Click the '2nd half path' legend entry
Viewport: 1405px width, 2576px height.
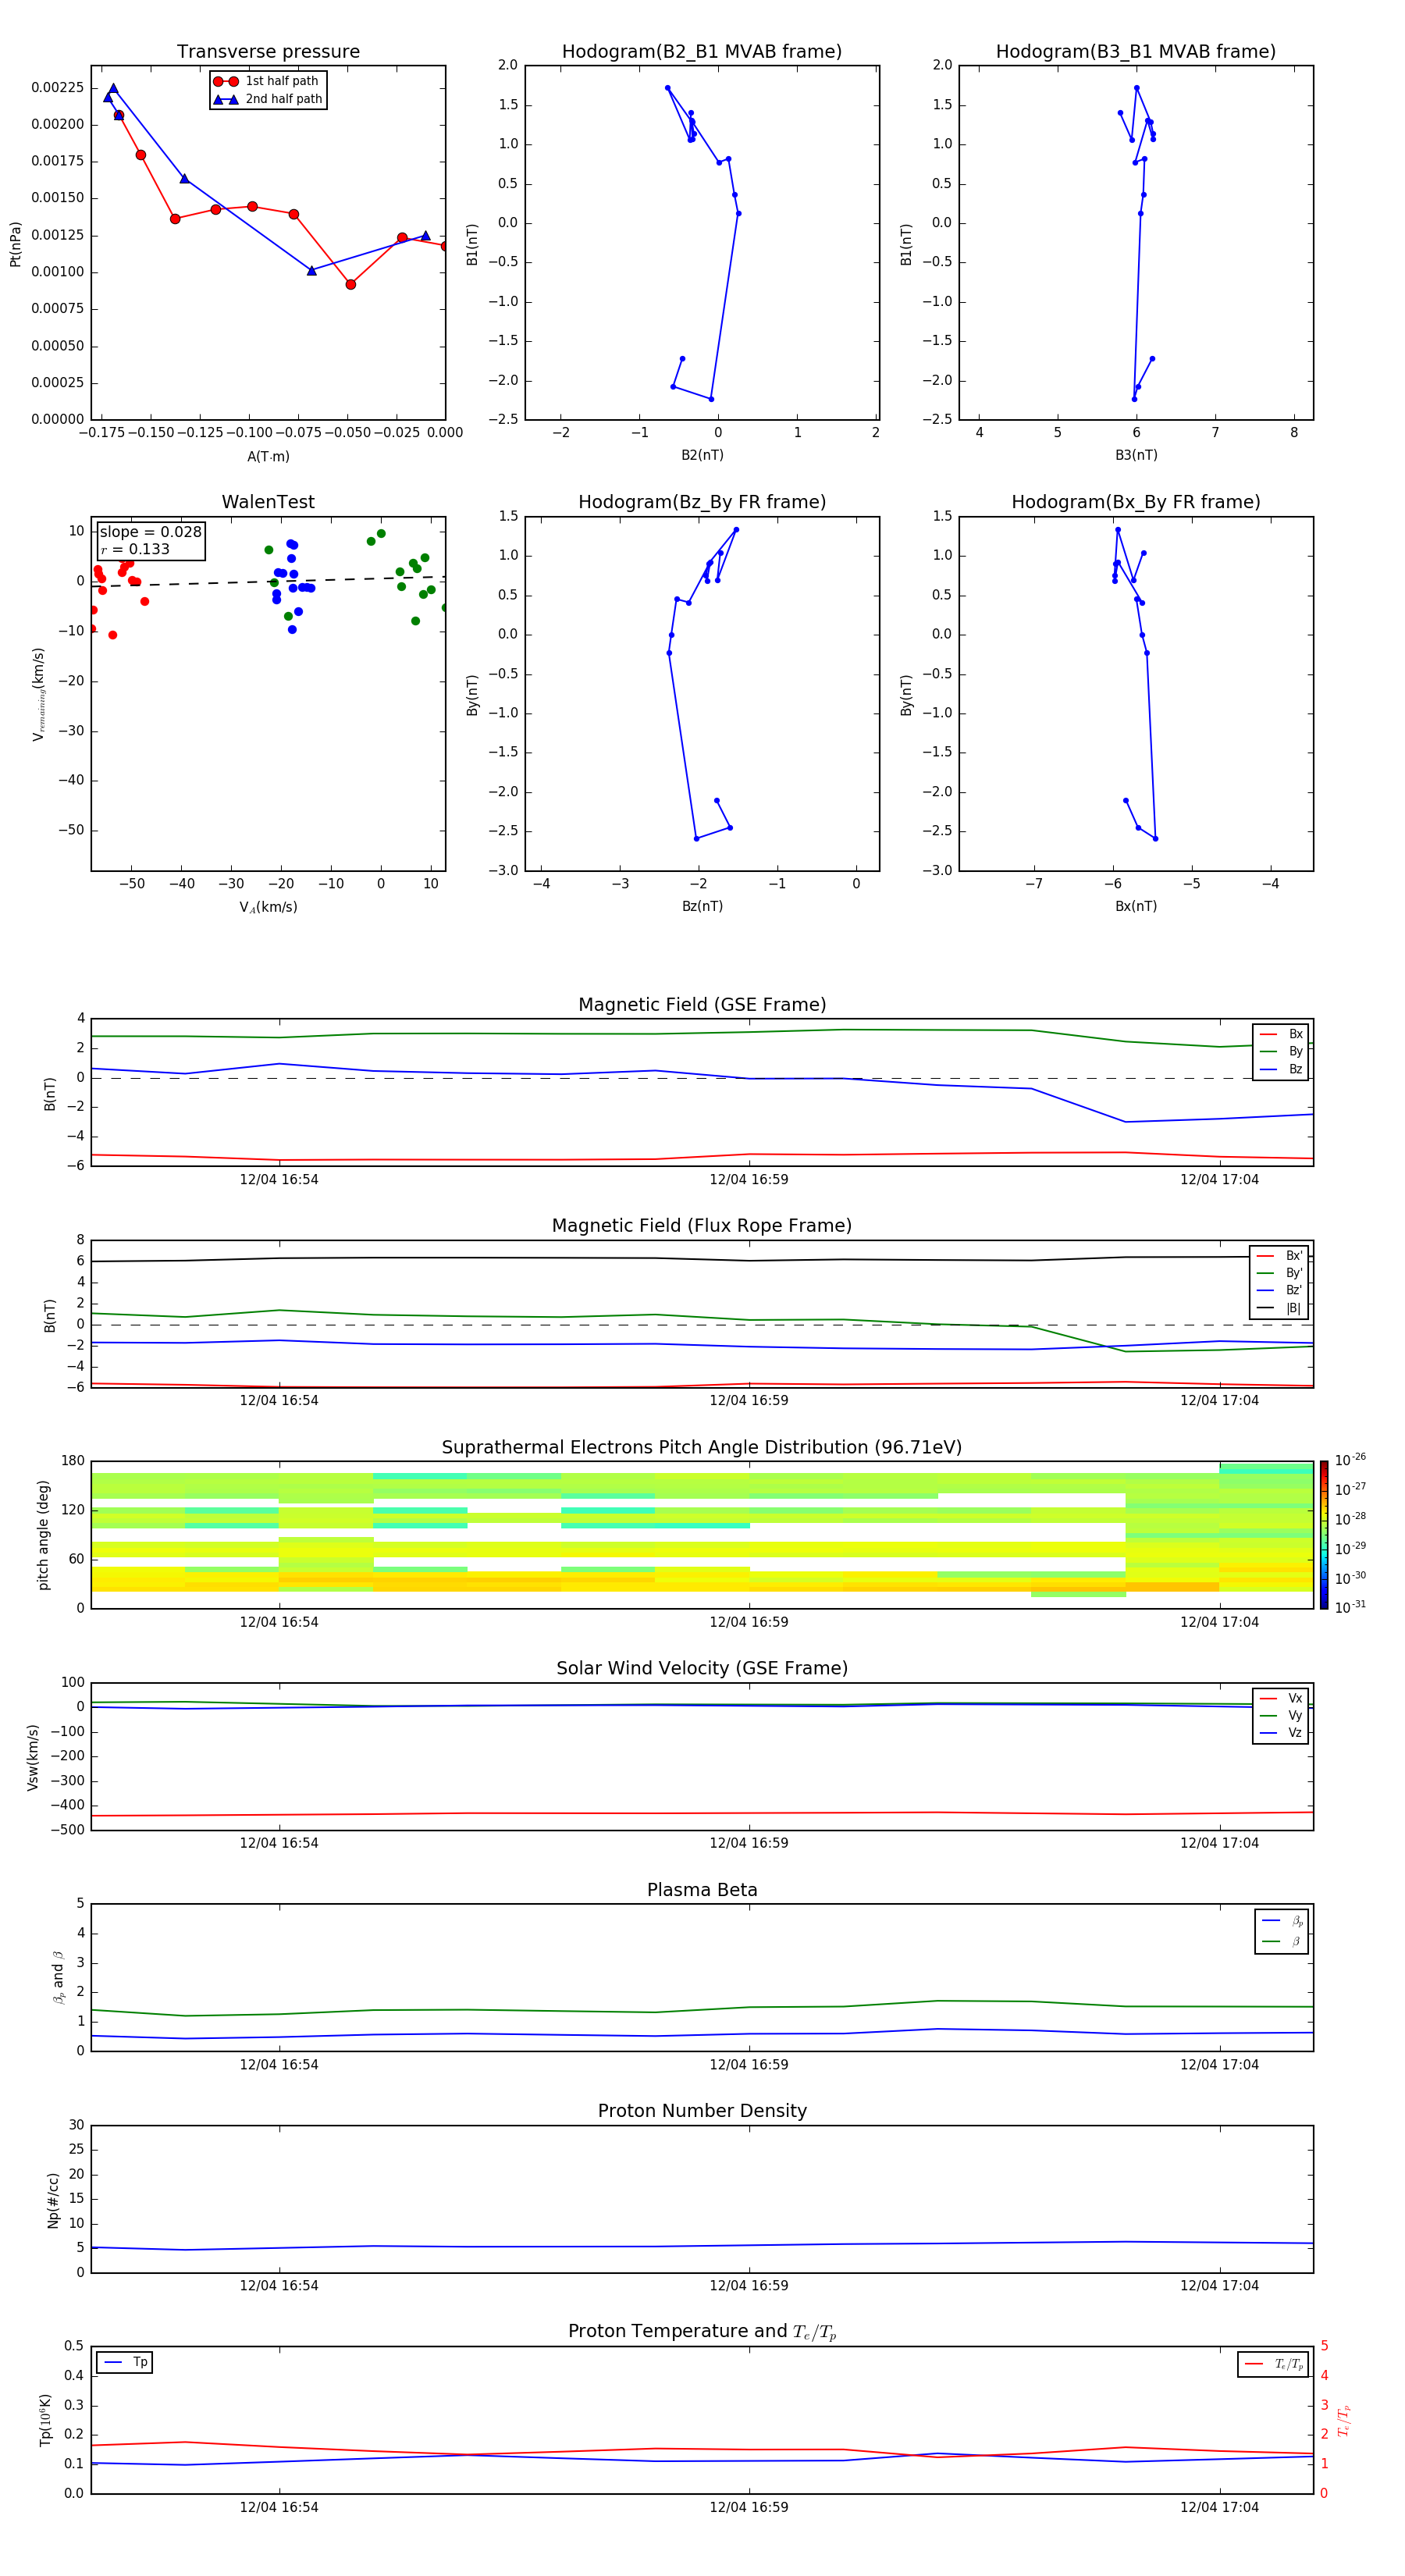point(268,99)
